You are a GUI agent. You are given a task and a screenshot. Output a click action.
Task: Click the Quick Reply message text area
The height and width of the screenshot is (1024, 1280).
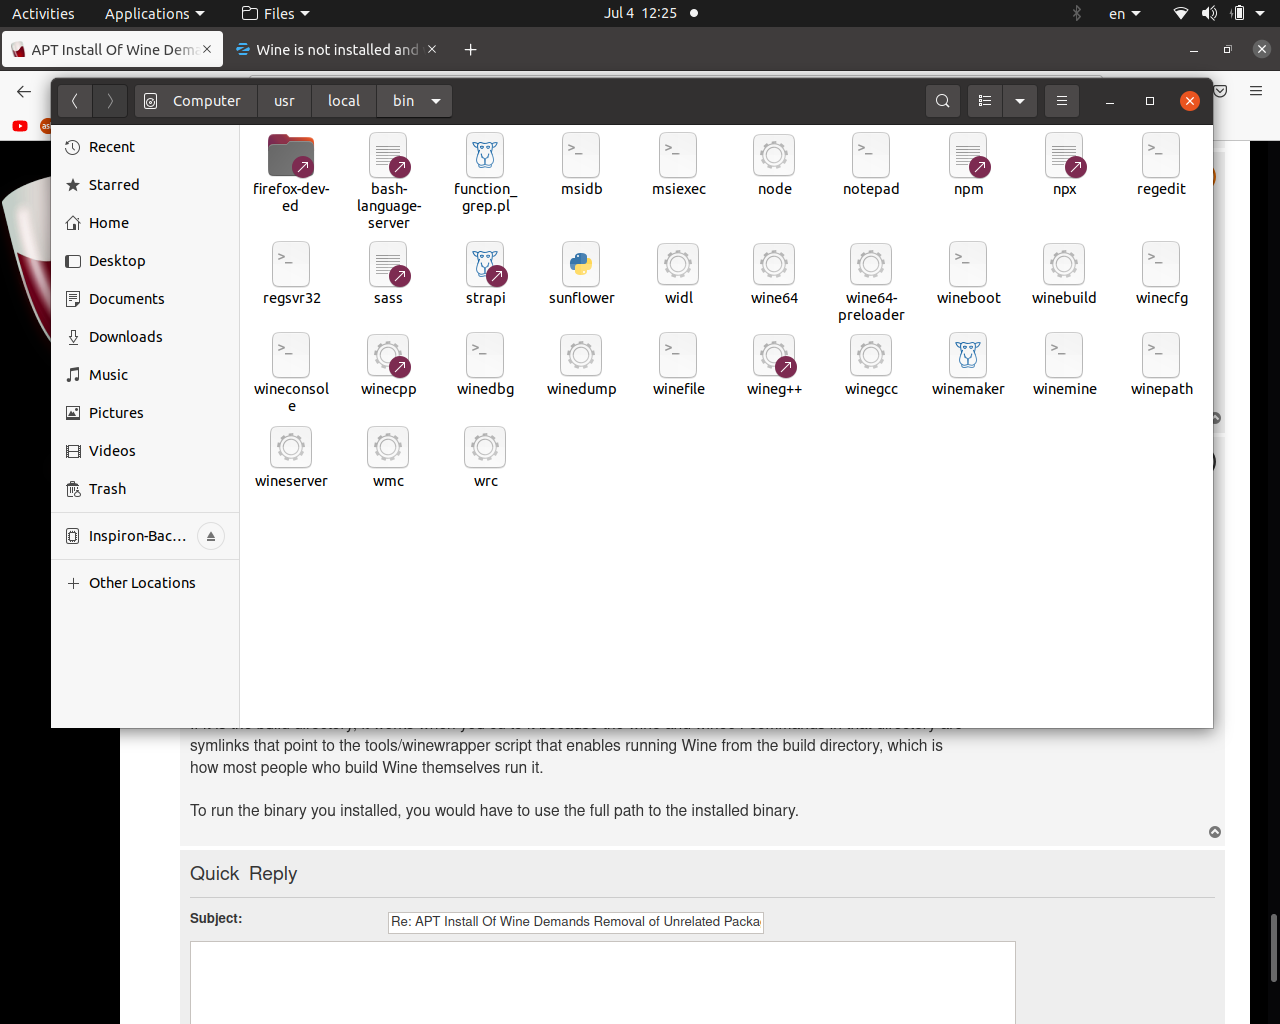603,982
